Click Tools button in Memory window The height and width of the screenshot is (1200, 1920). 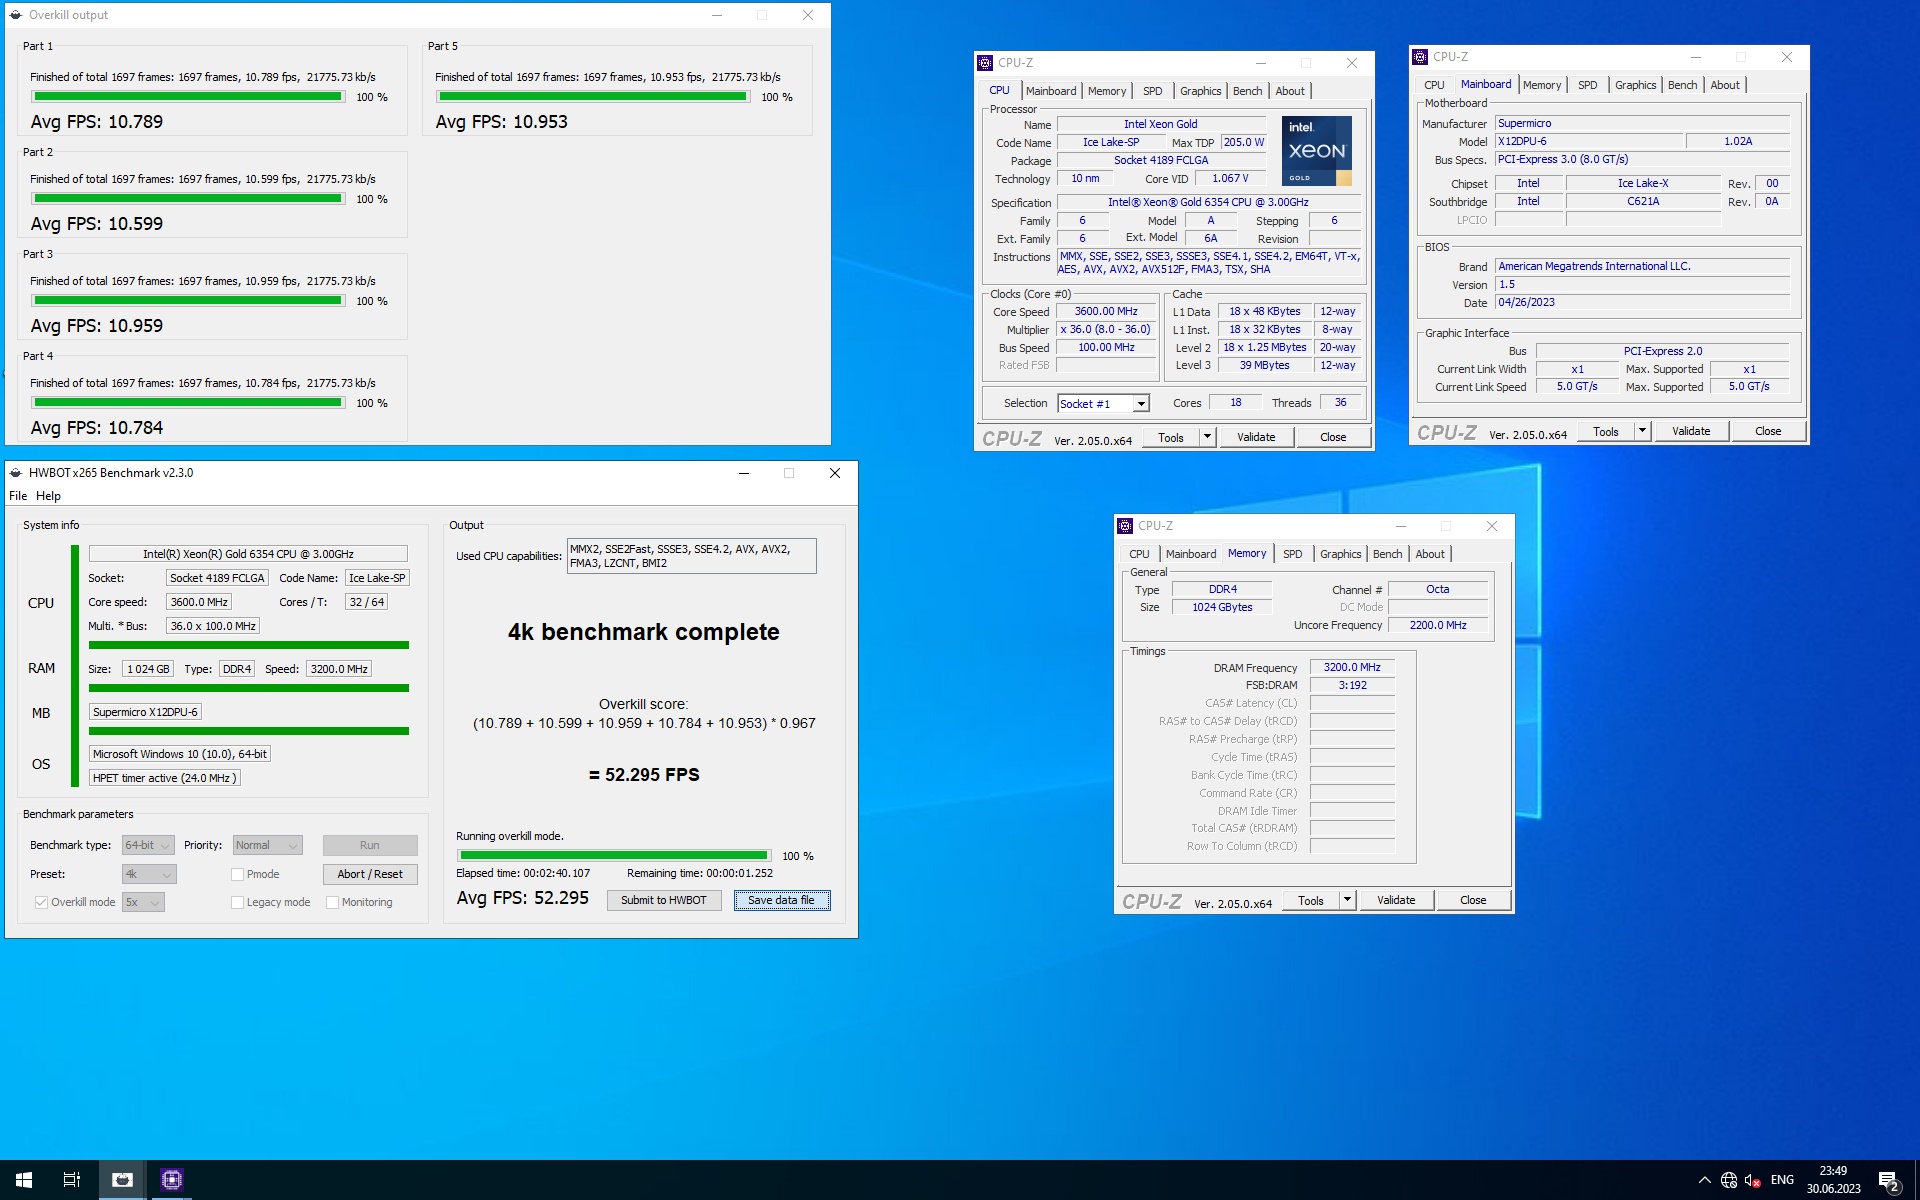click(x=1310, y=900)
